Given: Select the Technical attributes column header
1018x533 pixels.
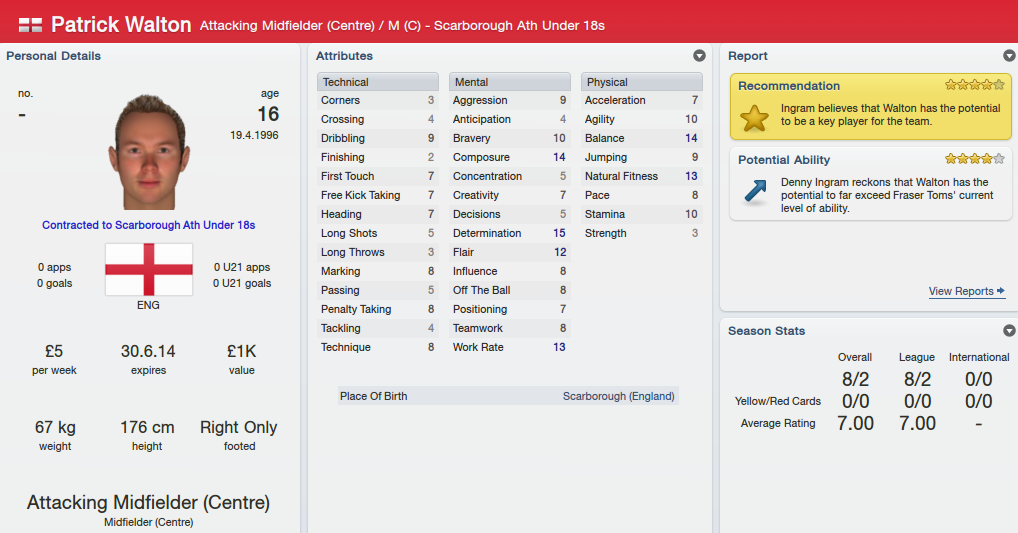Looking at the screenshot, I should (378, 82).
